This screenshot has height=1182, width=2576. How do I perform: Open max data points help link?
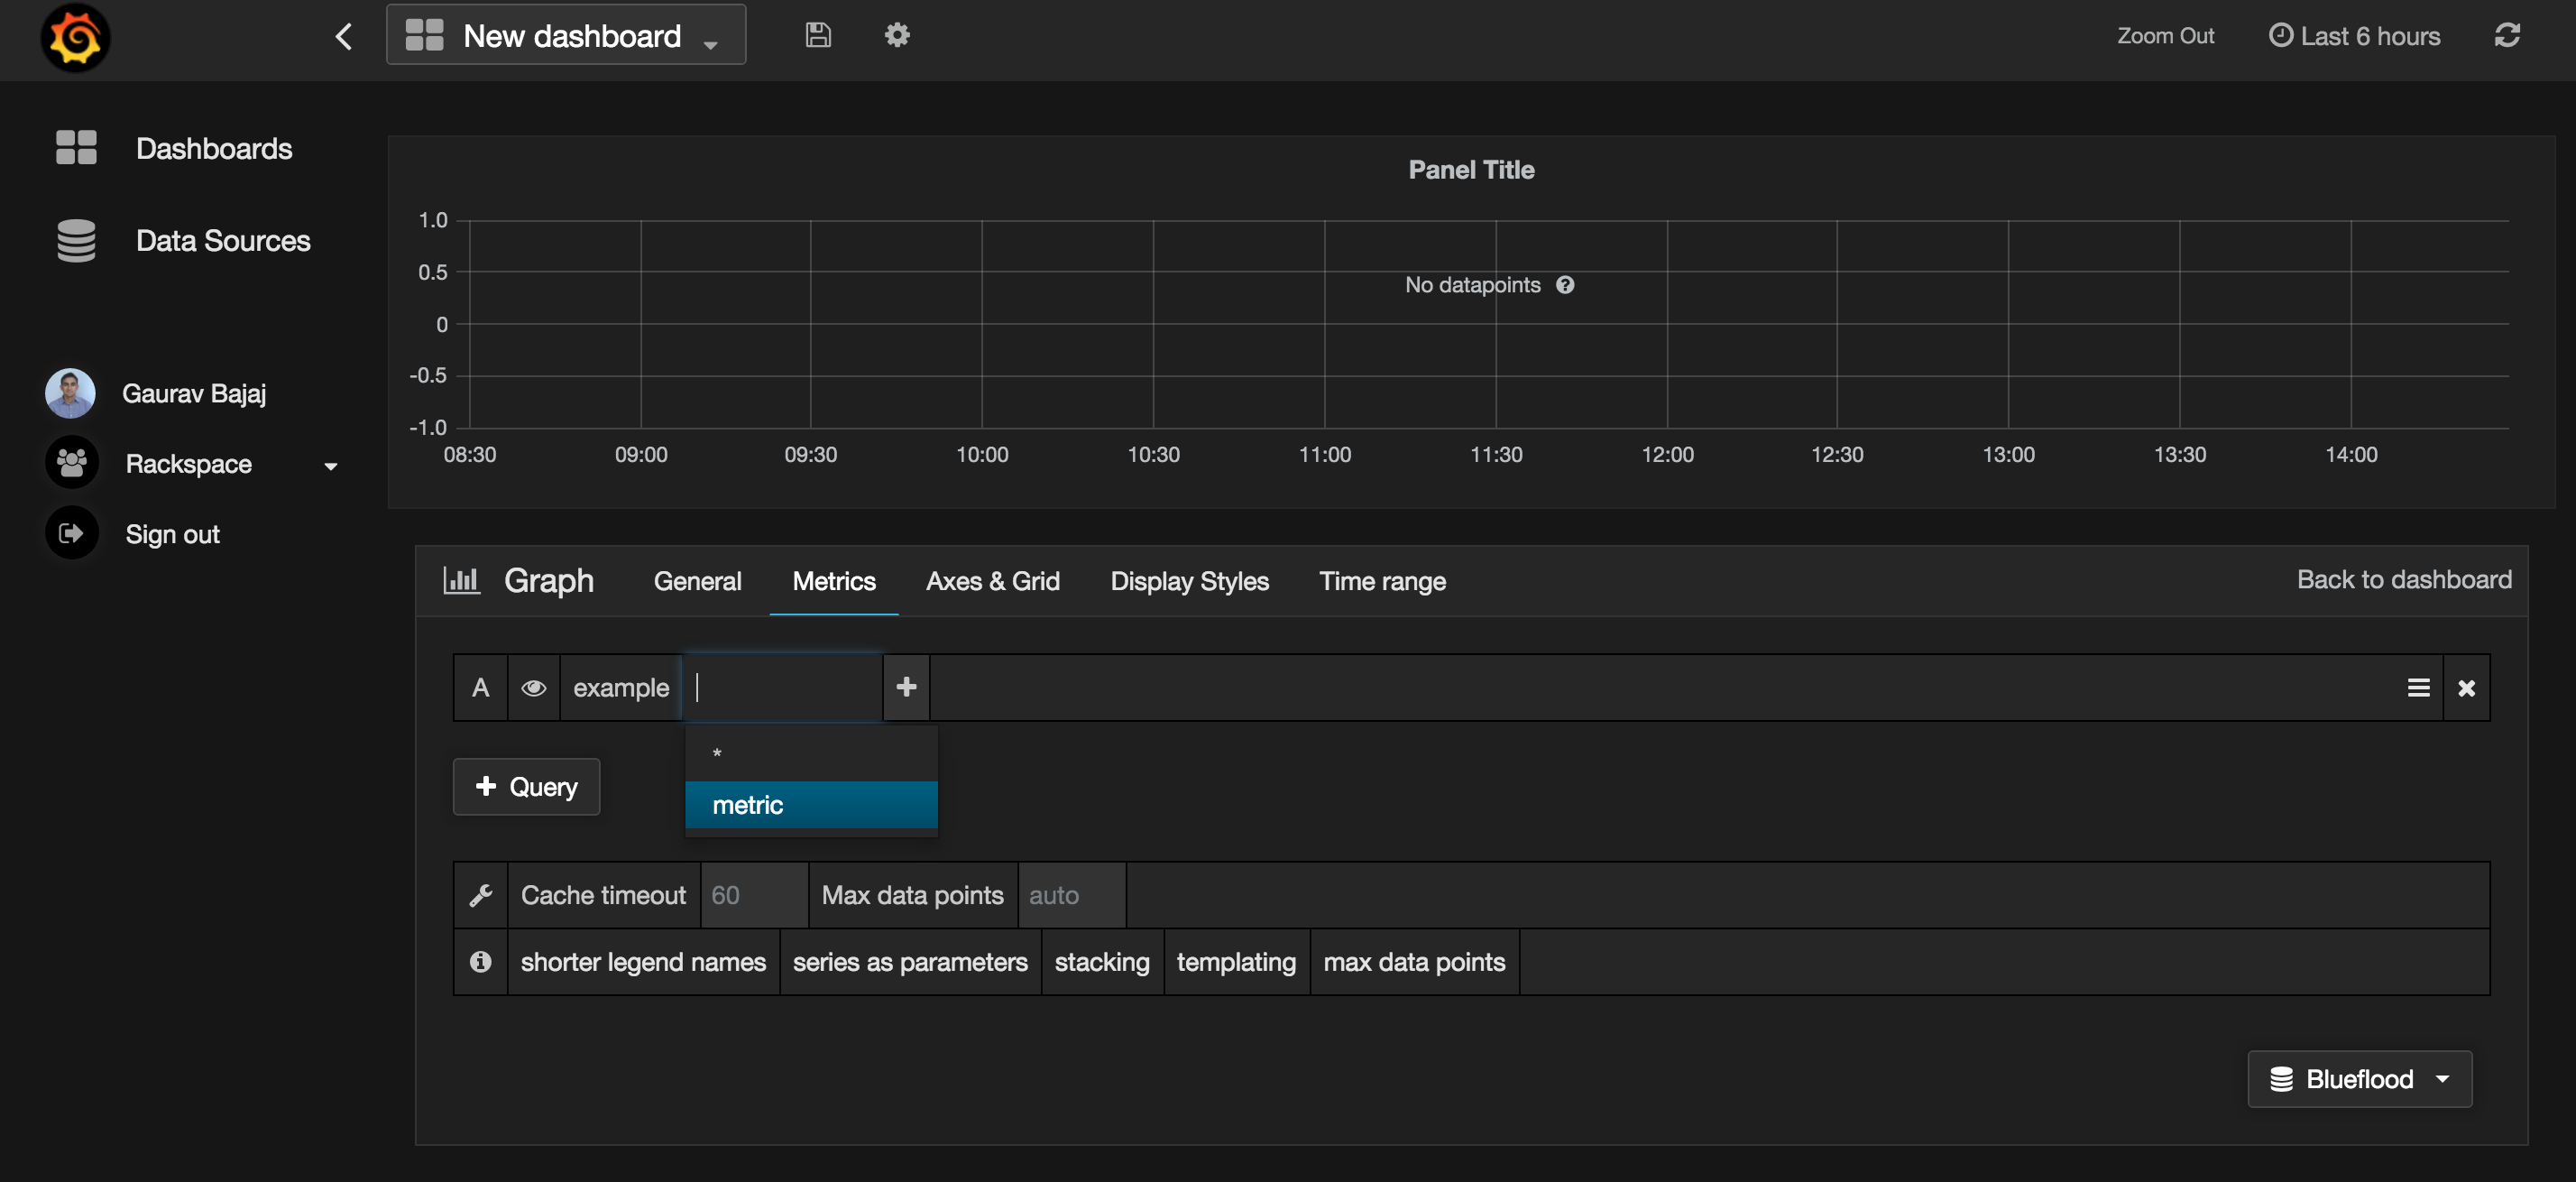(1414, 962)
